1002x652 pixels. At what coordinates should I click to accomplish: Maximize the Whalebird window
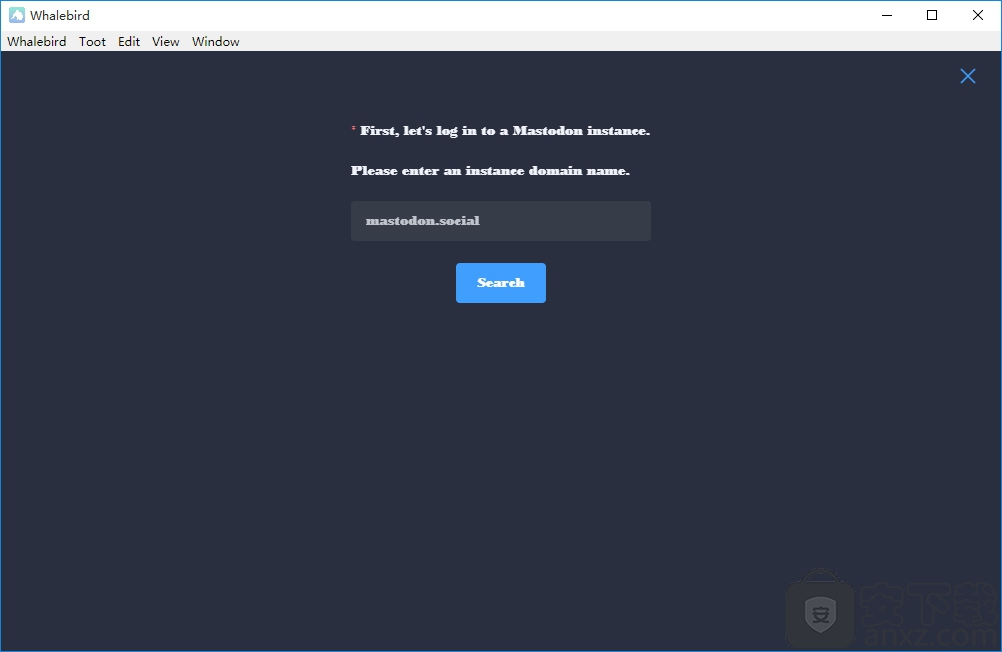(932, 15)
